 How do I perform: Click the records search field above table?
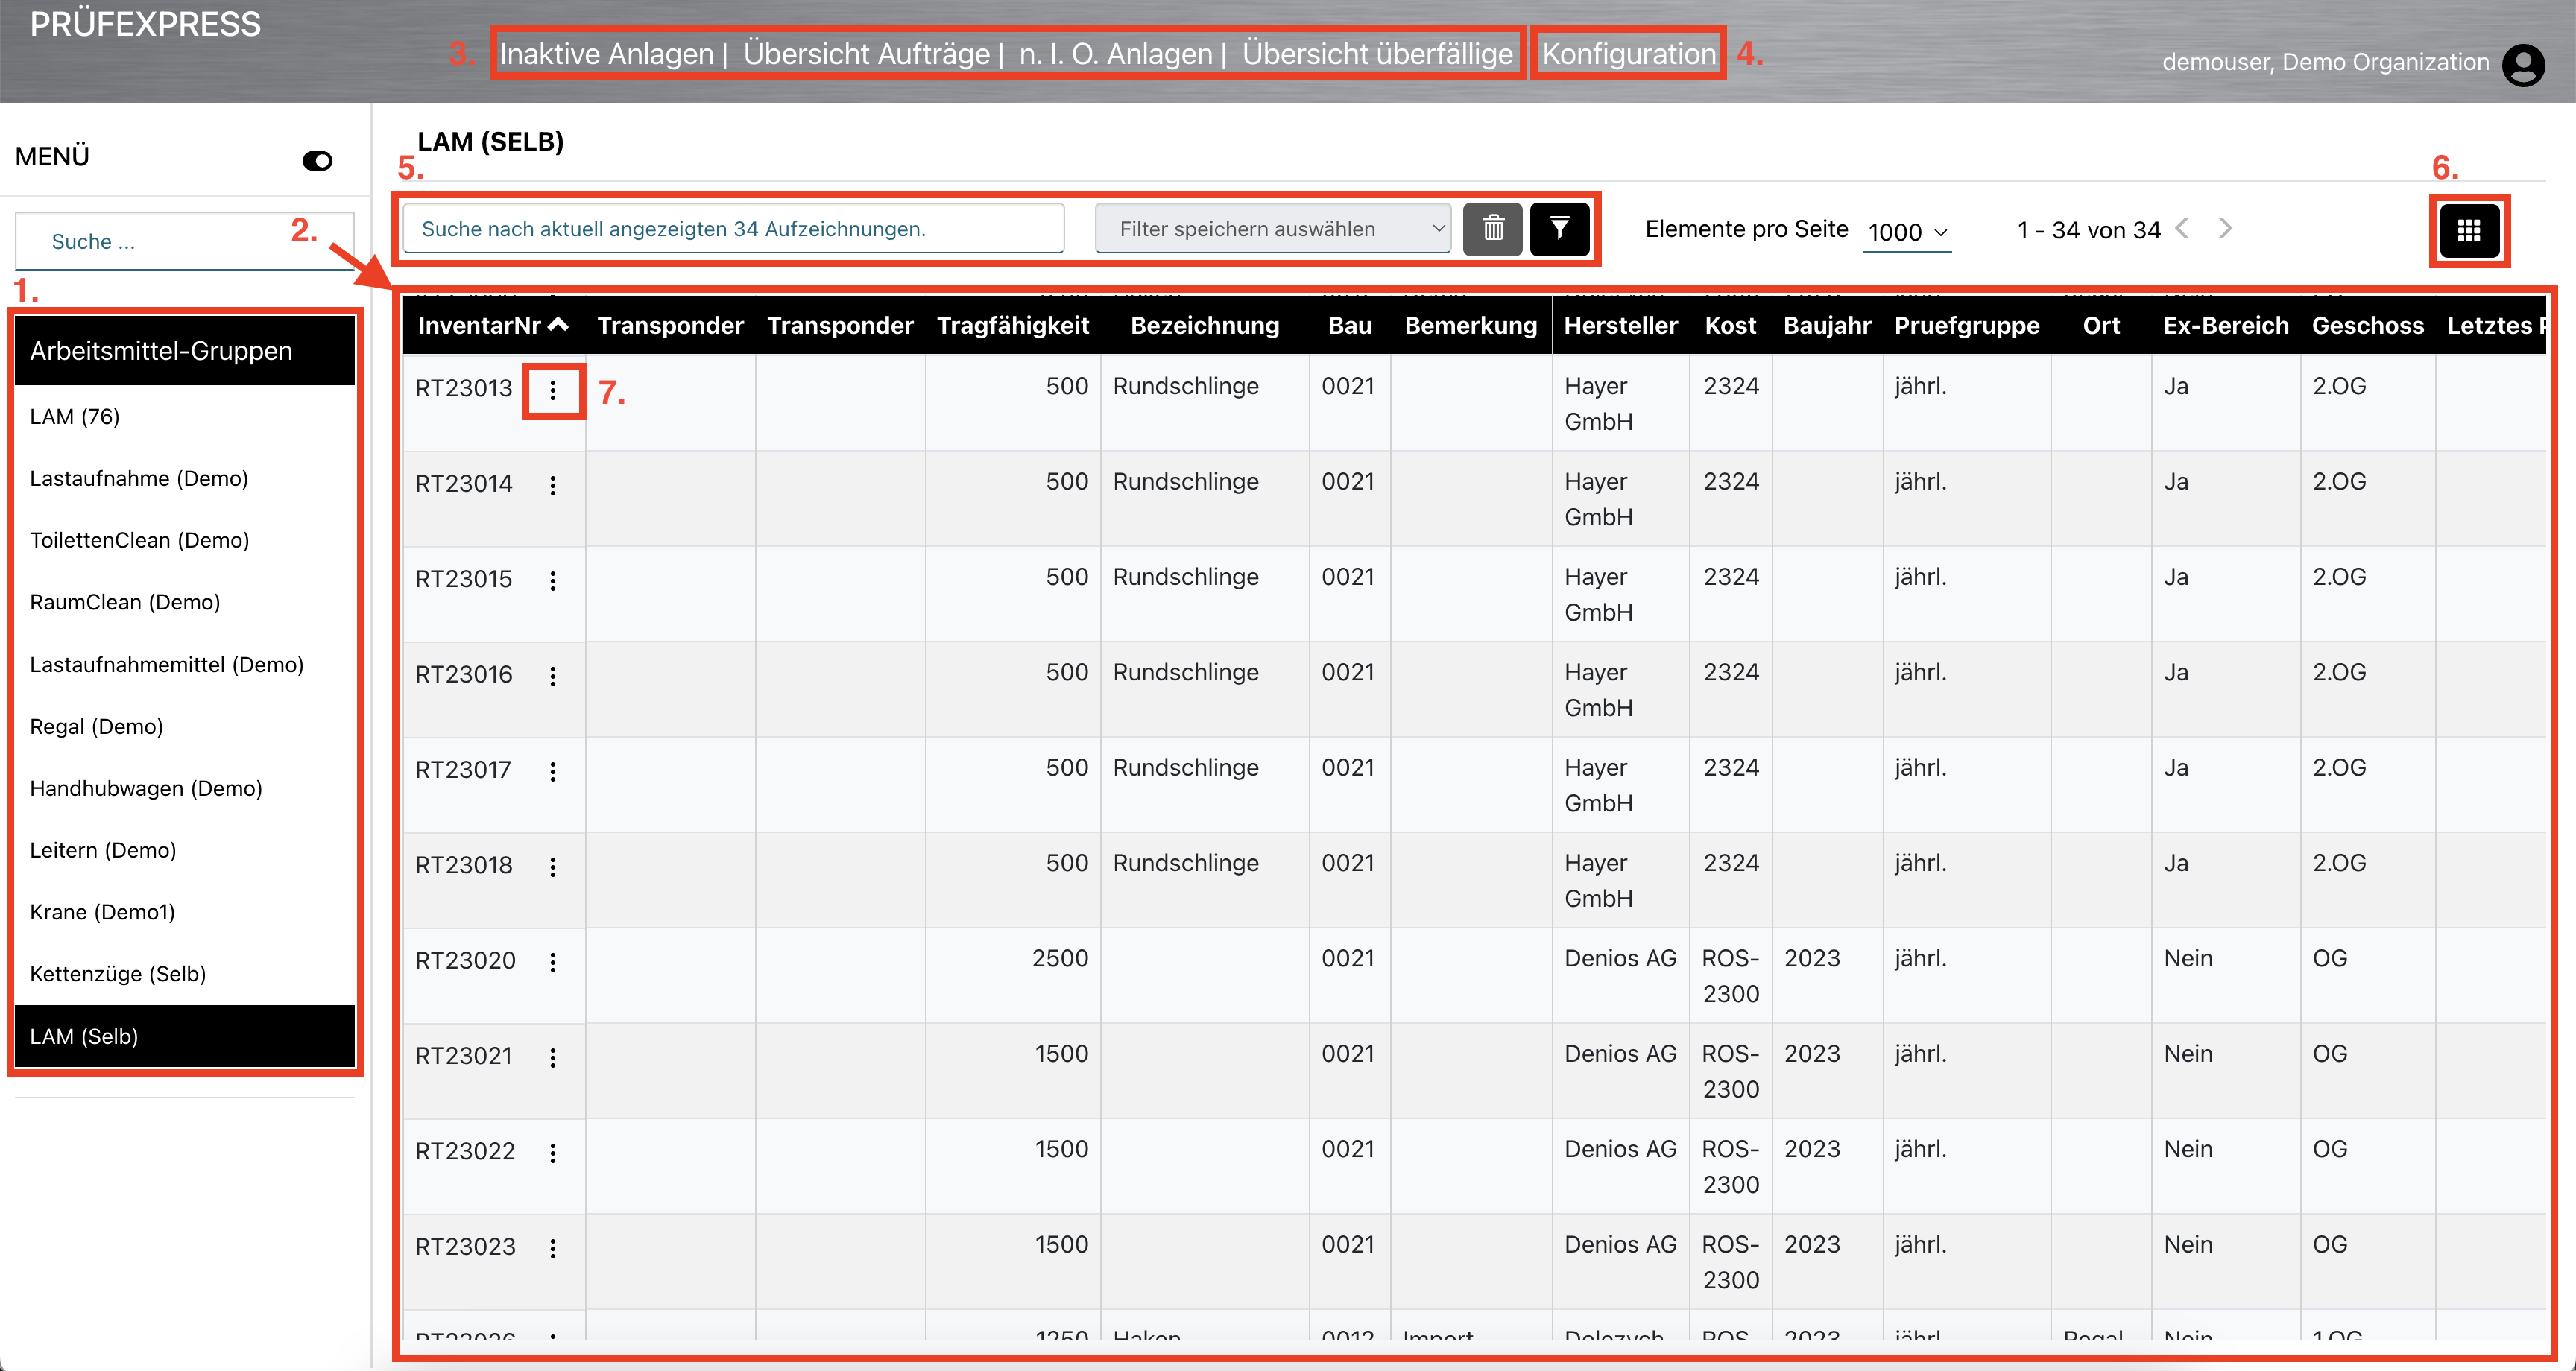coord(733,229)
